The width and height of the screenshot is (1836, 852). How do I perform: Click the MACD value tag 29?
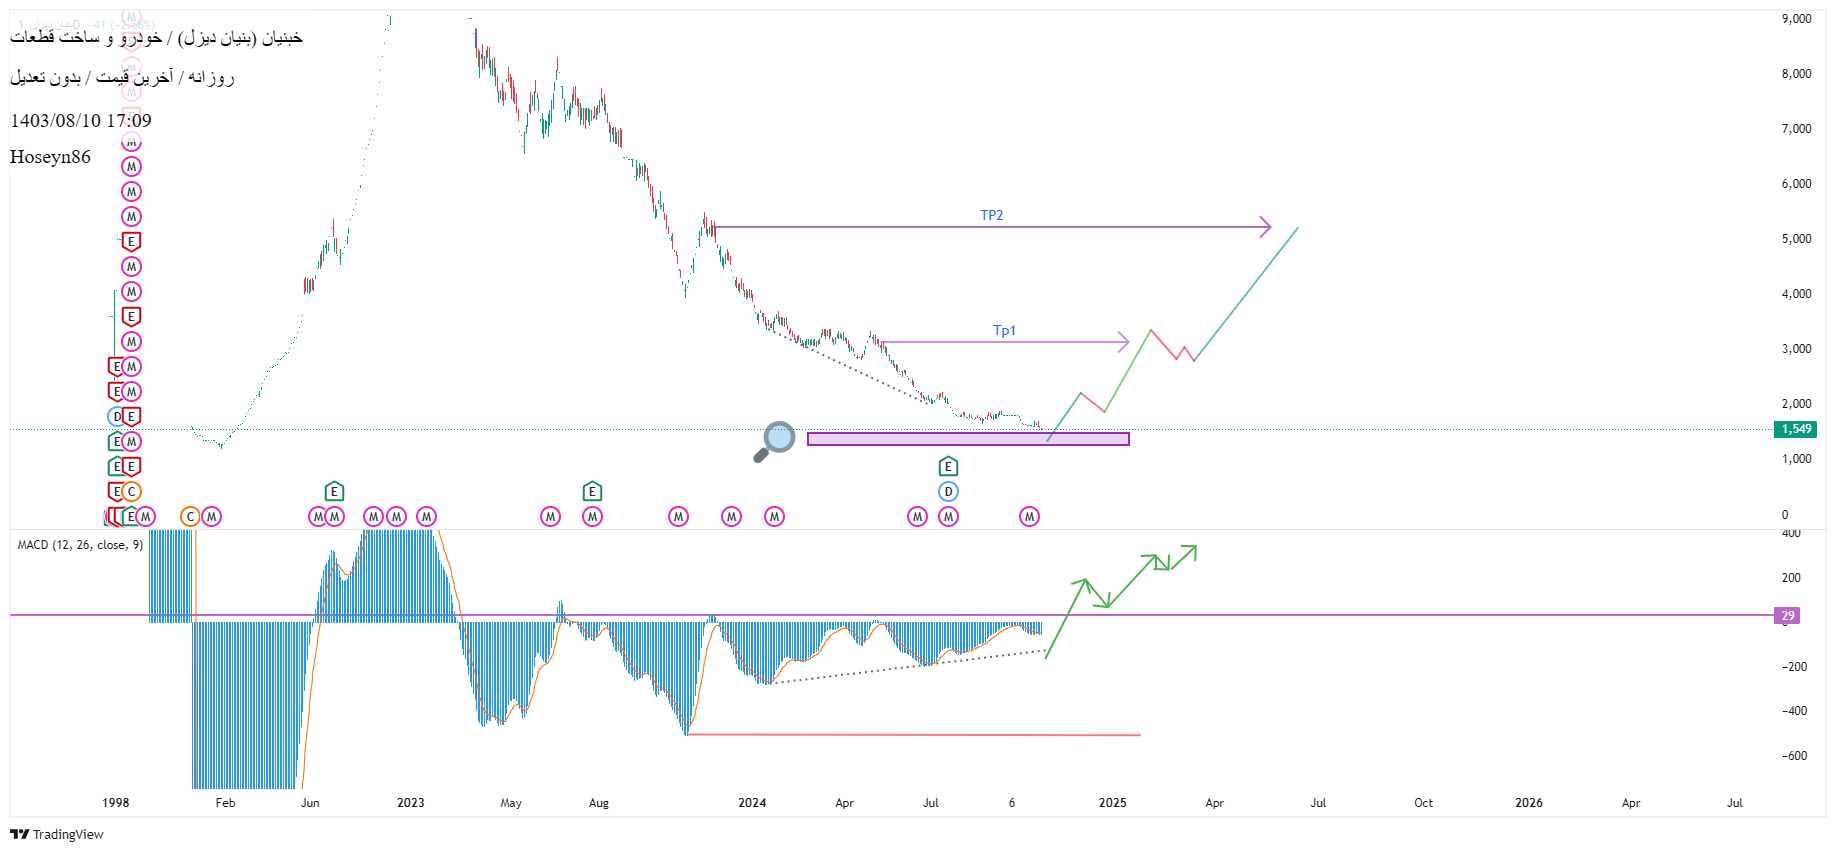1787,615
